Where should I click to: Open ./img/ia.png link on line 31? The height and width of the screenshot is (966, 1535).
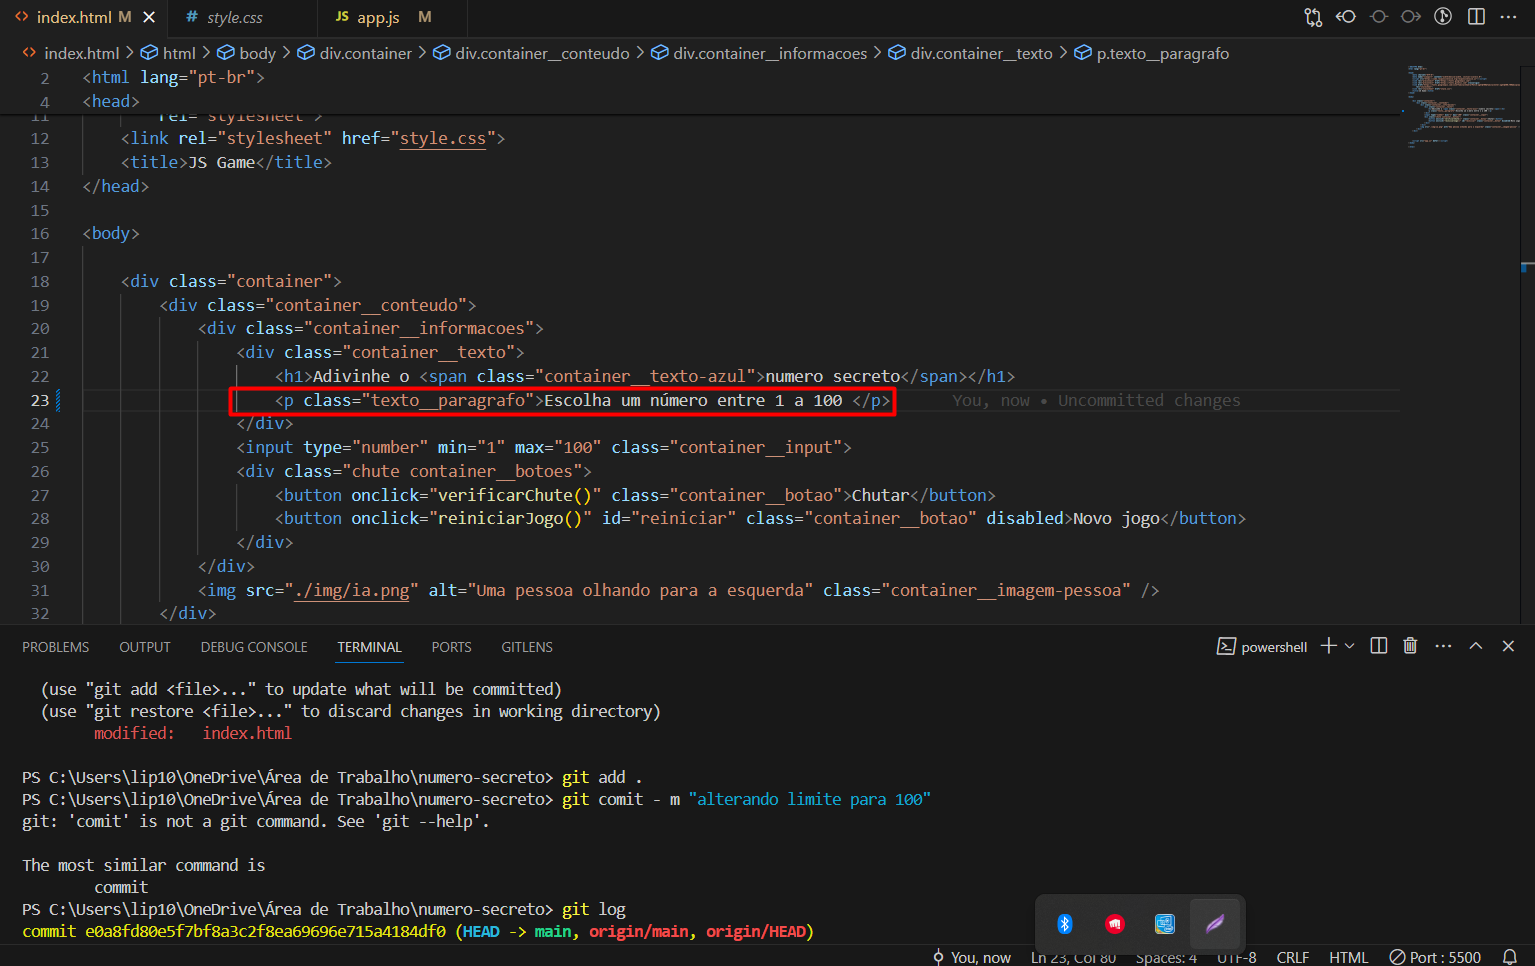pos(352,590)
